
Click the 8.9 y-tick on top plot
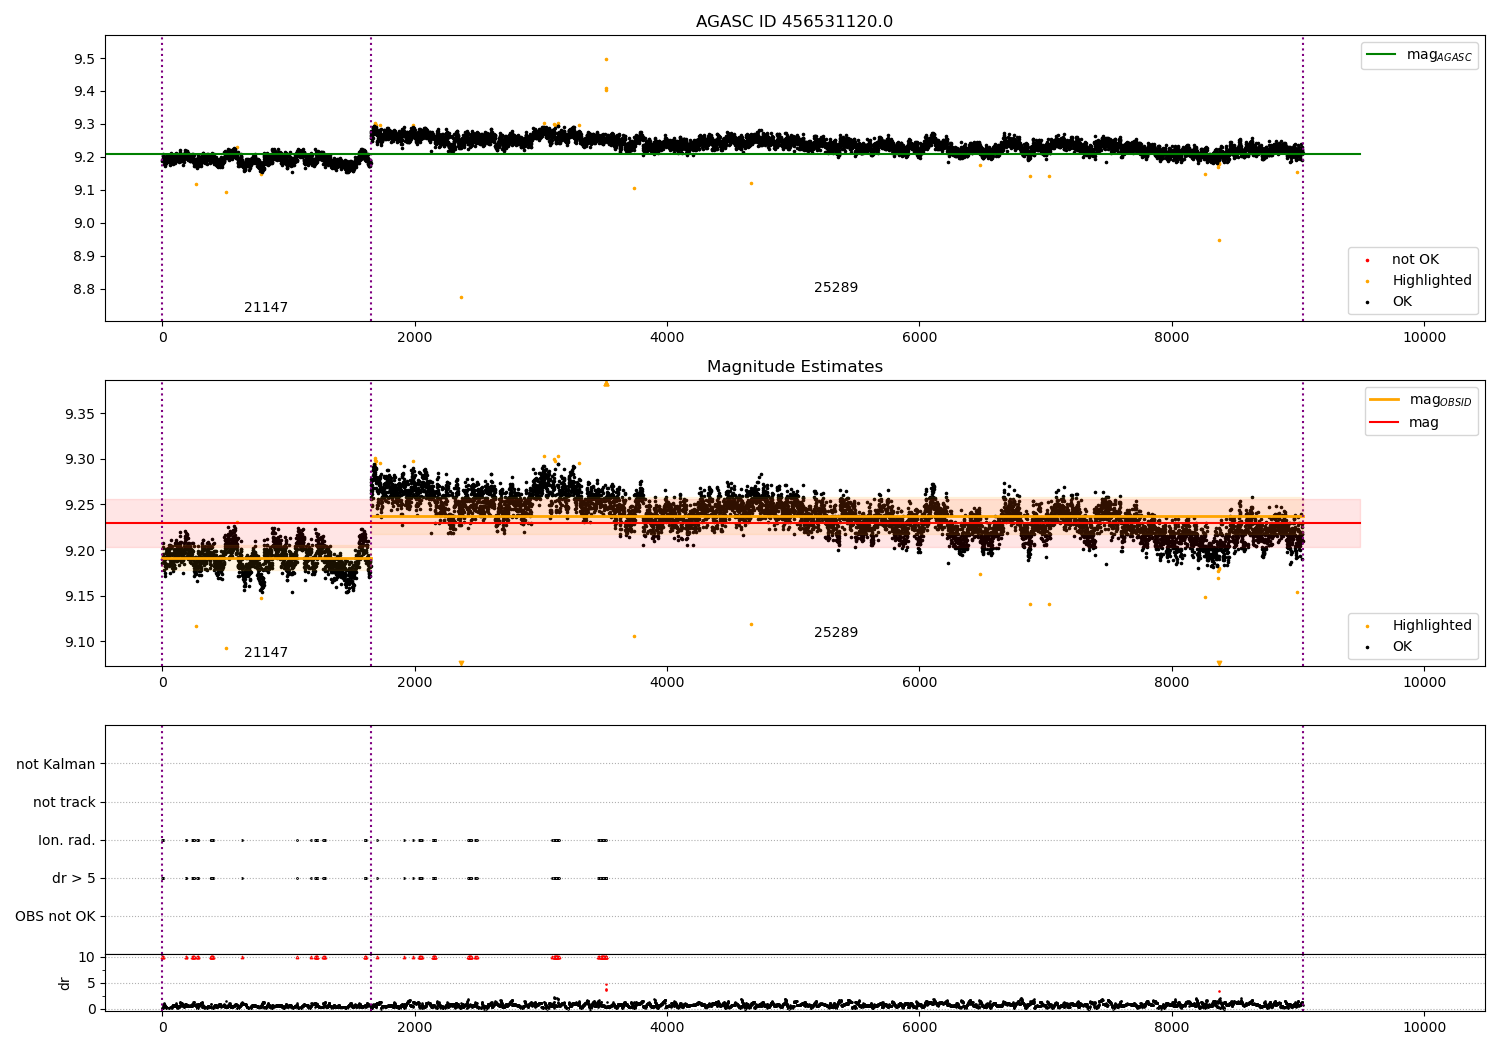(84, 256)
